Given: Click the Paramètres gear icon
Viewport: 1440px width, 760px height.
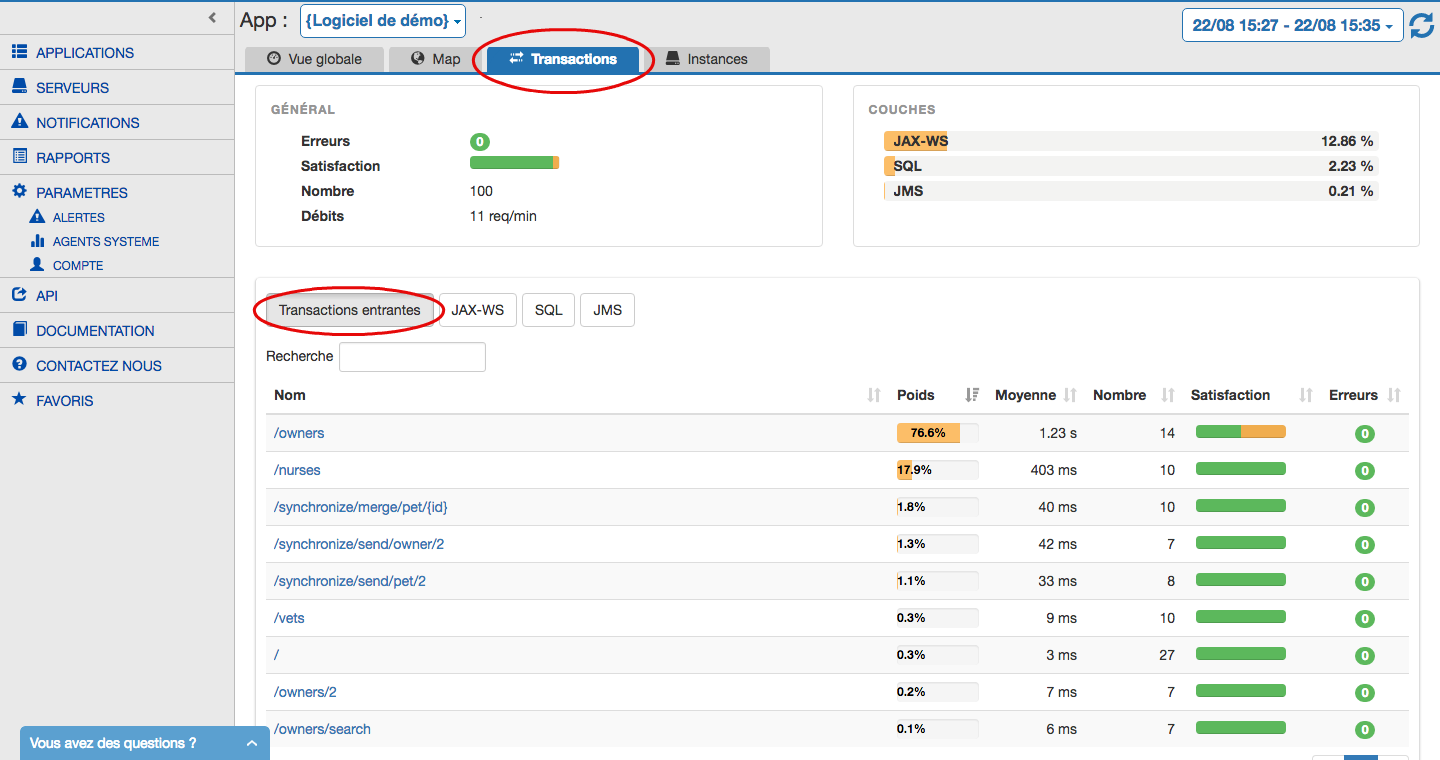Looking at the screenshot, I should 19,192.
